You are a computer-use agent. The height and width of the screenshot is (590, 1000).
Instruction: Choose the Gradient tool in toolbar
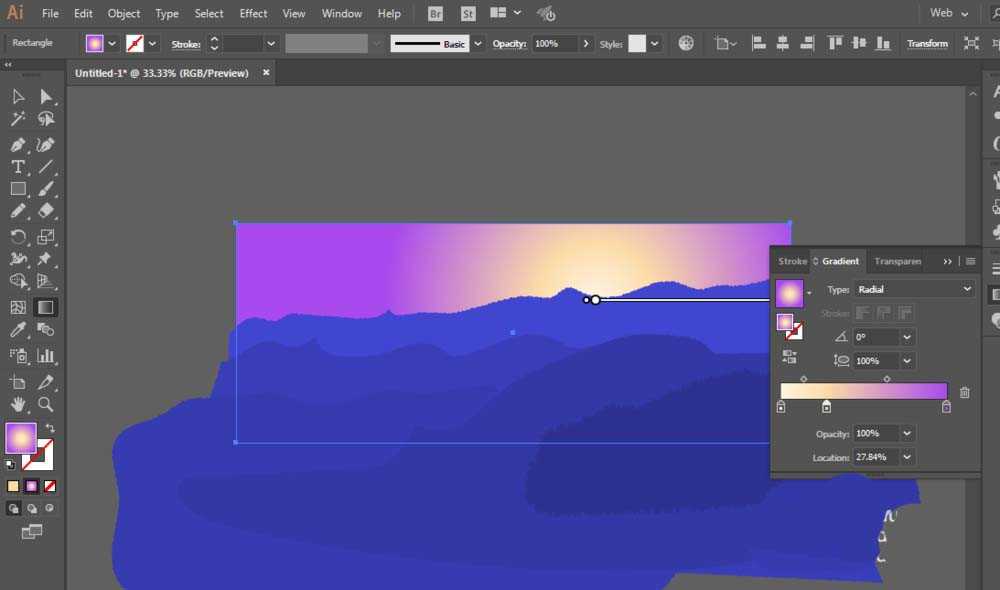click(45, 307)
